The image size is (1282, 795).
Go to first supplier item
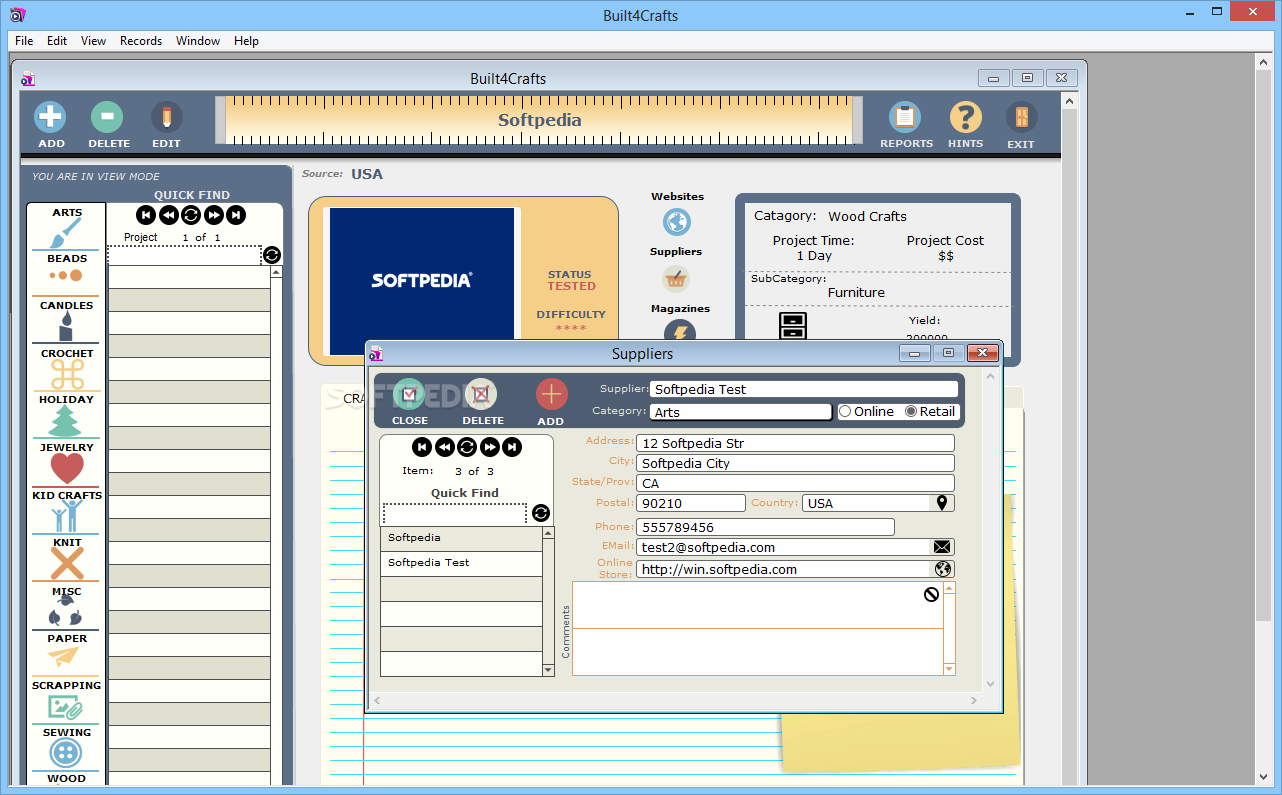pyautogui.click(x=422, y=447)
